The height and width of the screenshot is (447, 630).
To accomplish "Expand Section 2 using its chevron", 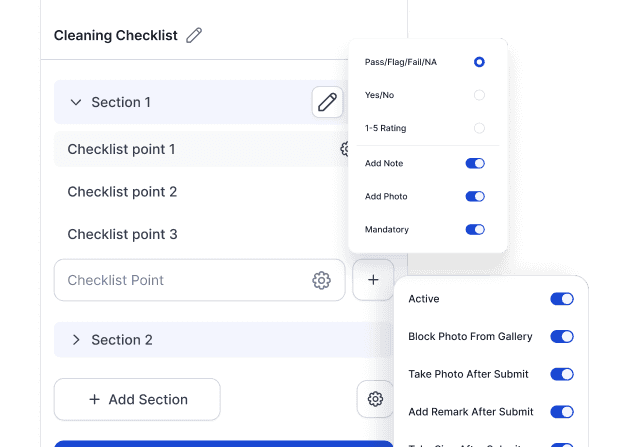I will [75, 340].
